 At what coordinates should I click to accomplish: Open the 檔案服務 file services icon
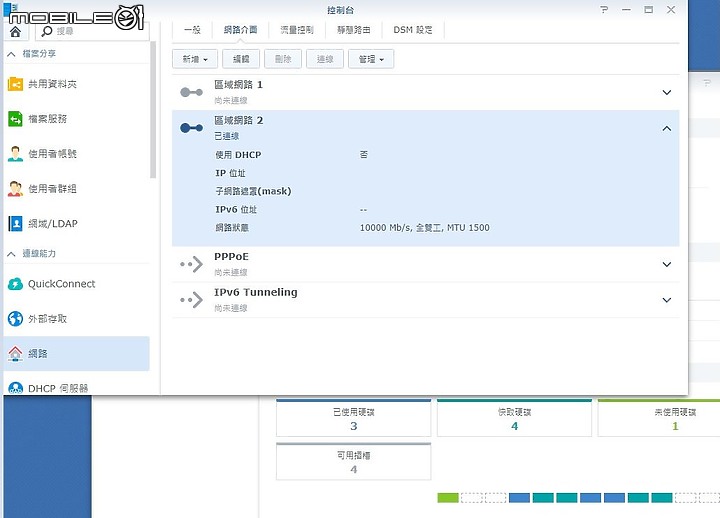coord(15,119)
